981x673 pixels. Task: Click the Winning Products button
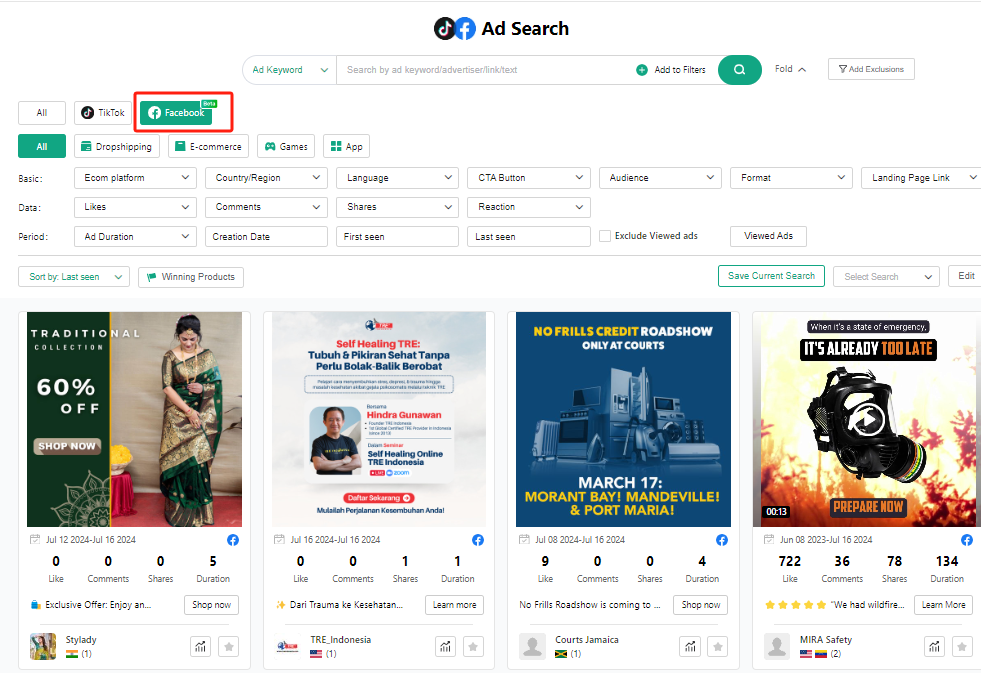pyautogui.click(x=191, y=276)
